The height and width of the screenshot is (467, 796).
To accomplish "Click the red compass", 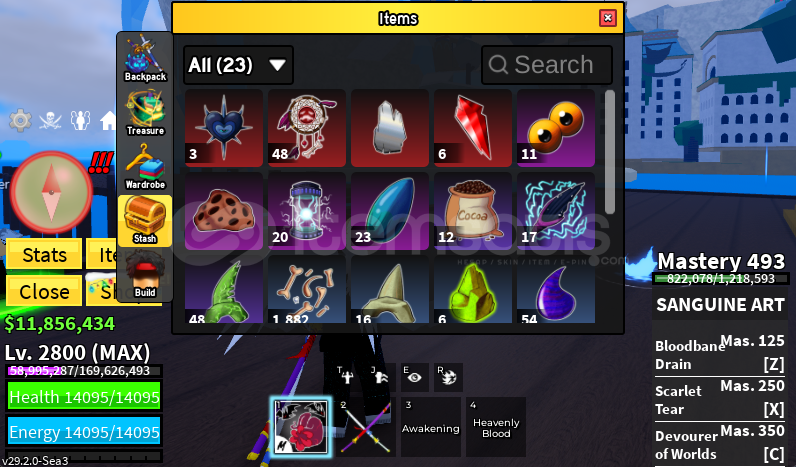I will (x=51, y=192).
